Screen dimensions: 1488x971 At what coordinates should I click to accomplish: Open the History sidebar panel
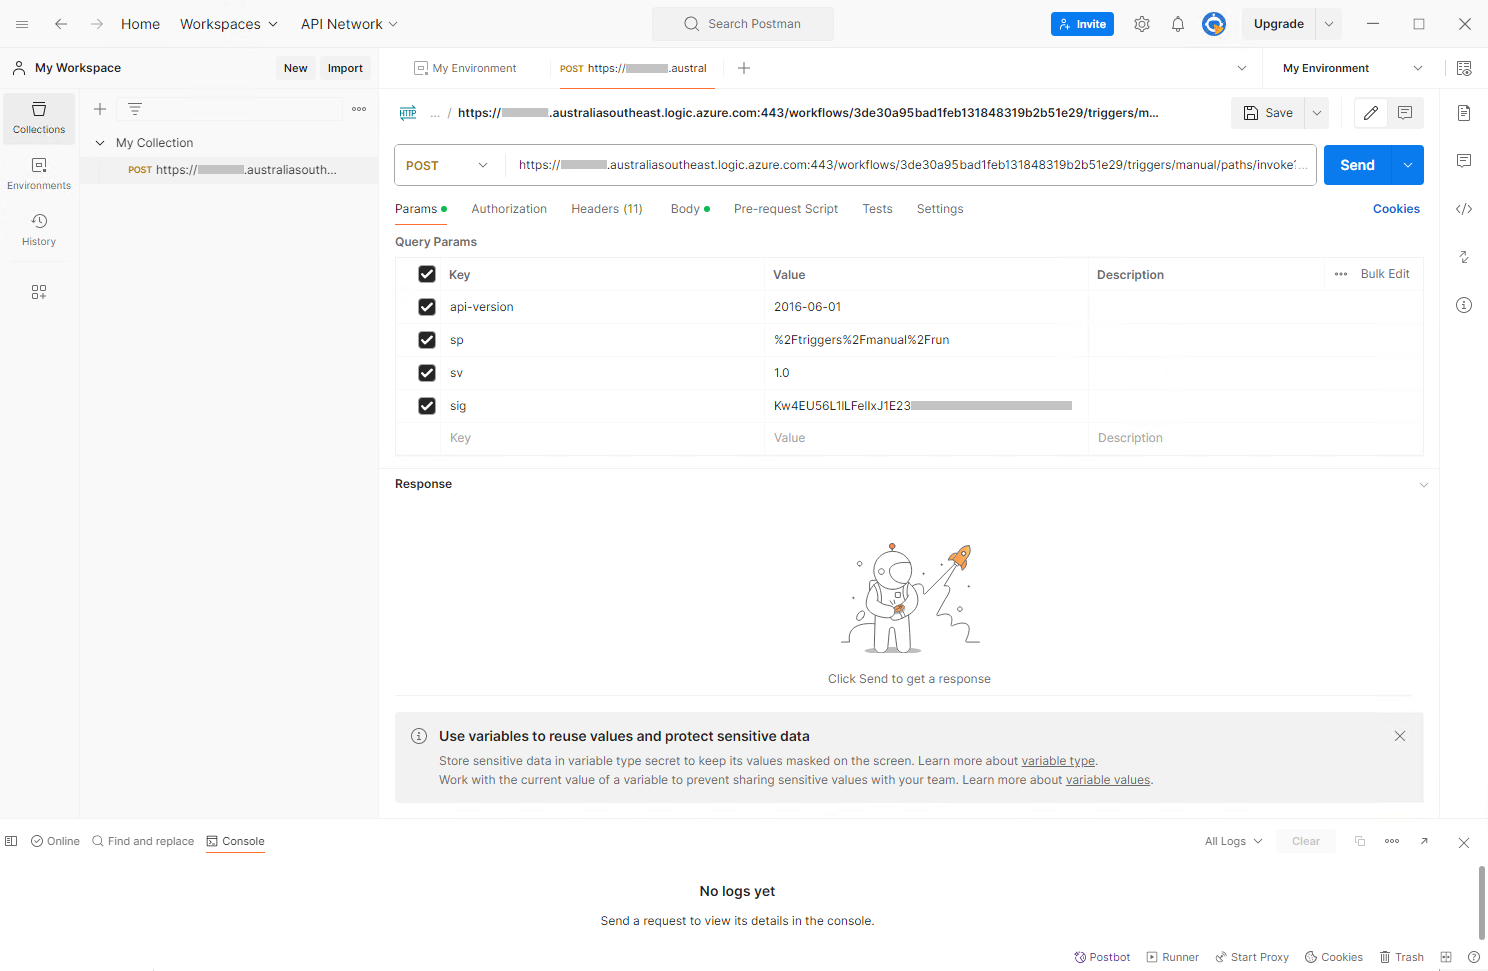pos(39,229)
